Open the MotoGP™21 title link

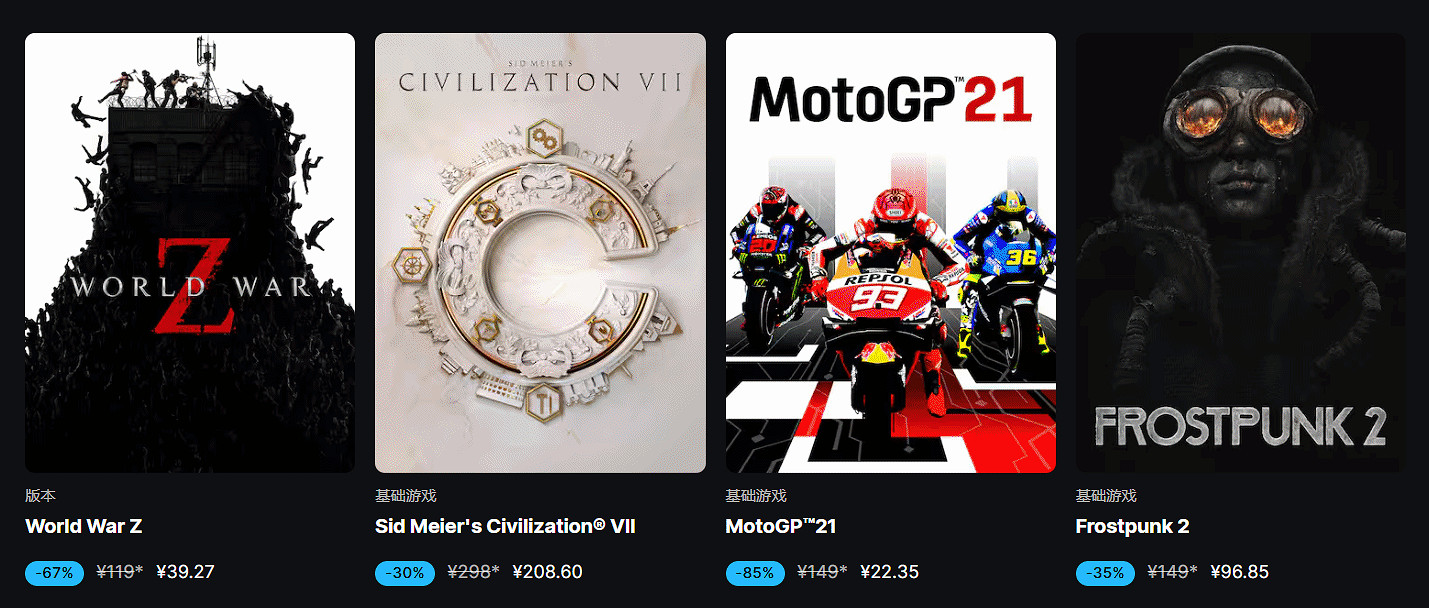[x=781, y=527]
